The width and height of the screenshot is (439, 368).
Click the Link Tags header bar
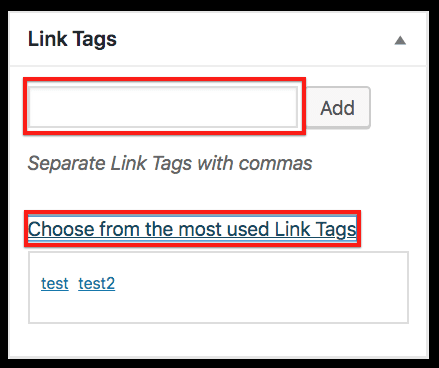218,39
